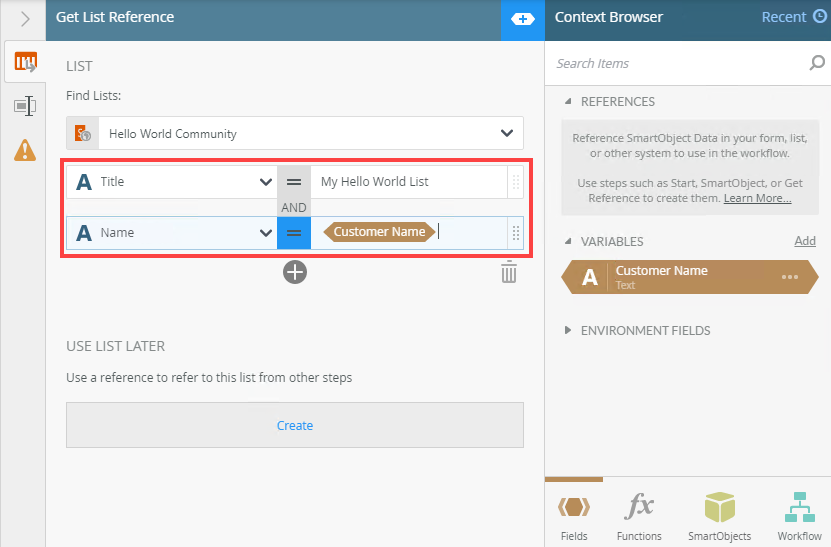Switch to the SmartObjects tab
The image size is (831, 547).
coord(719,515)
